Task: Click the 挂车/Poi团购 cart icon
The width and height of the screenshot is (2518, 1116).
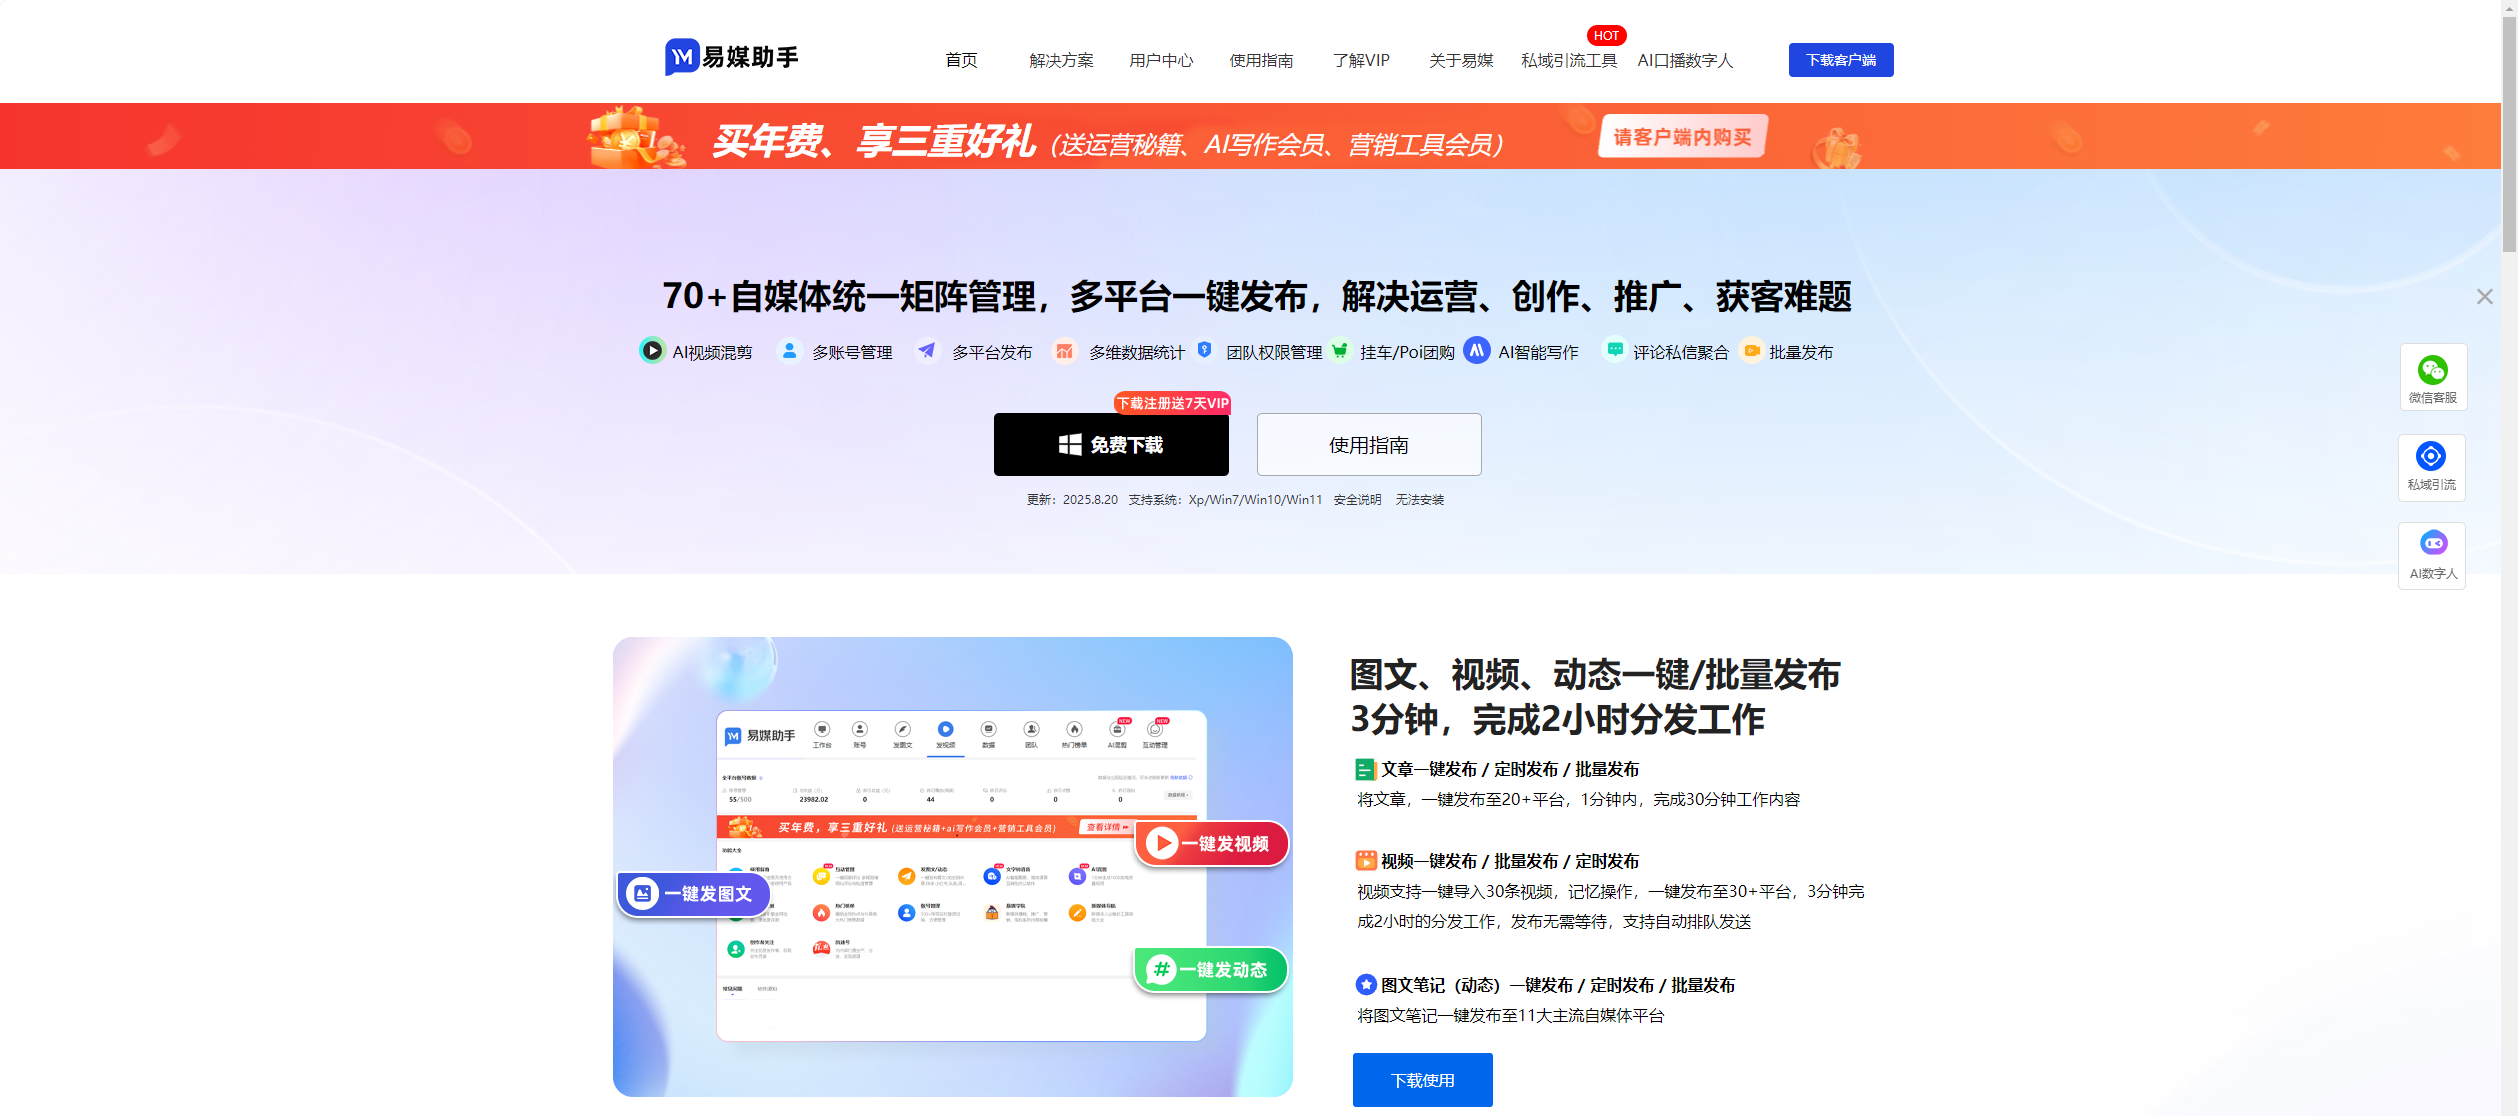Action: click(x=1340, y=351)
